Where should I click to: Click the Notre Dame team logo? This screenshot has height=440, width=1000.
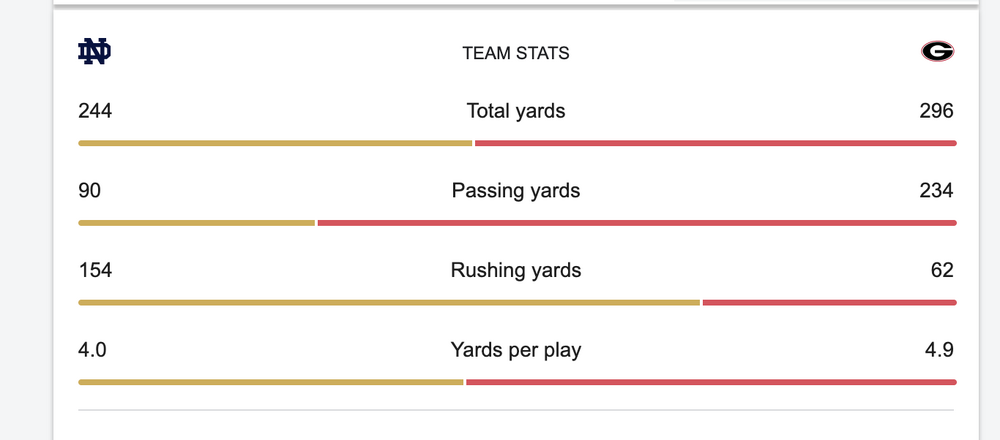[x=94, y=52]
